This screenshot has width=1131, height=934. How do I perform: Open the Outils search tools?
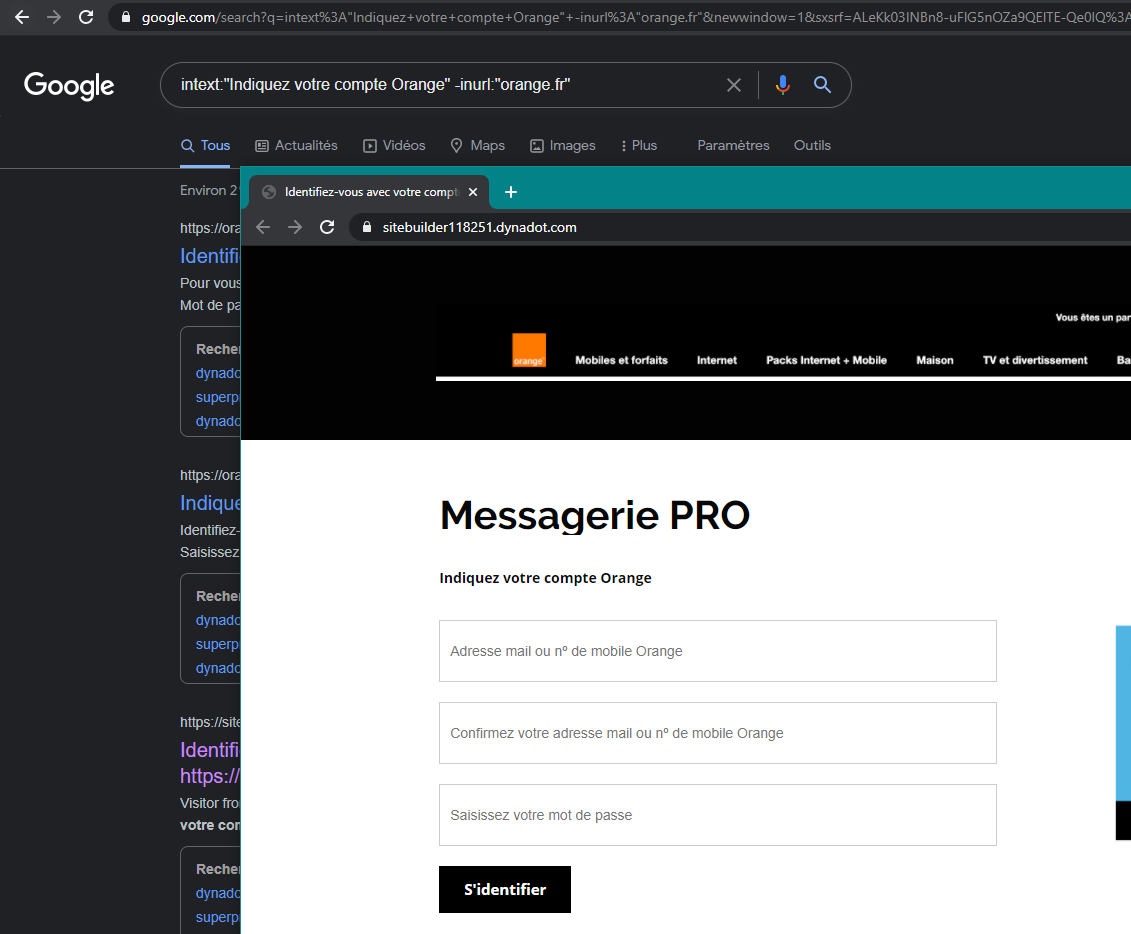[812, 145]
